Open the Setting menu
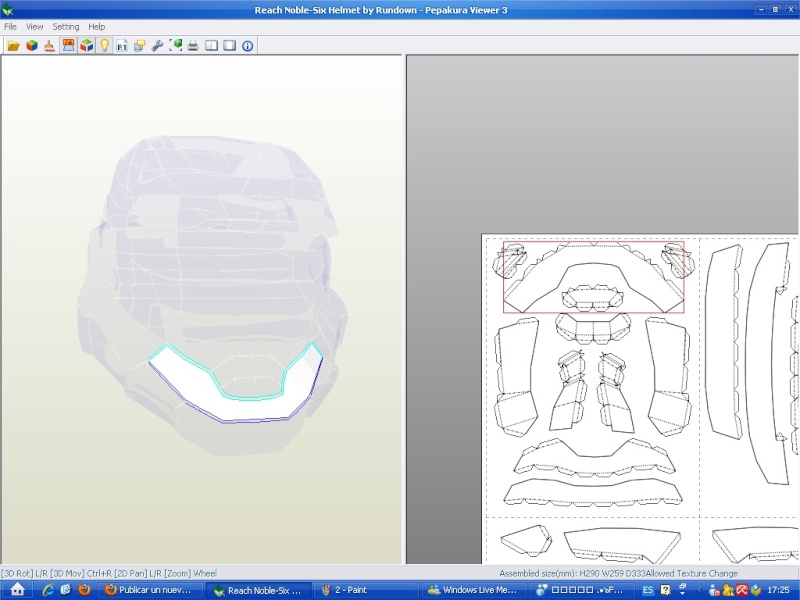Image resolution: width=800 pixels, height=600 pixels. 66,27
